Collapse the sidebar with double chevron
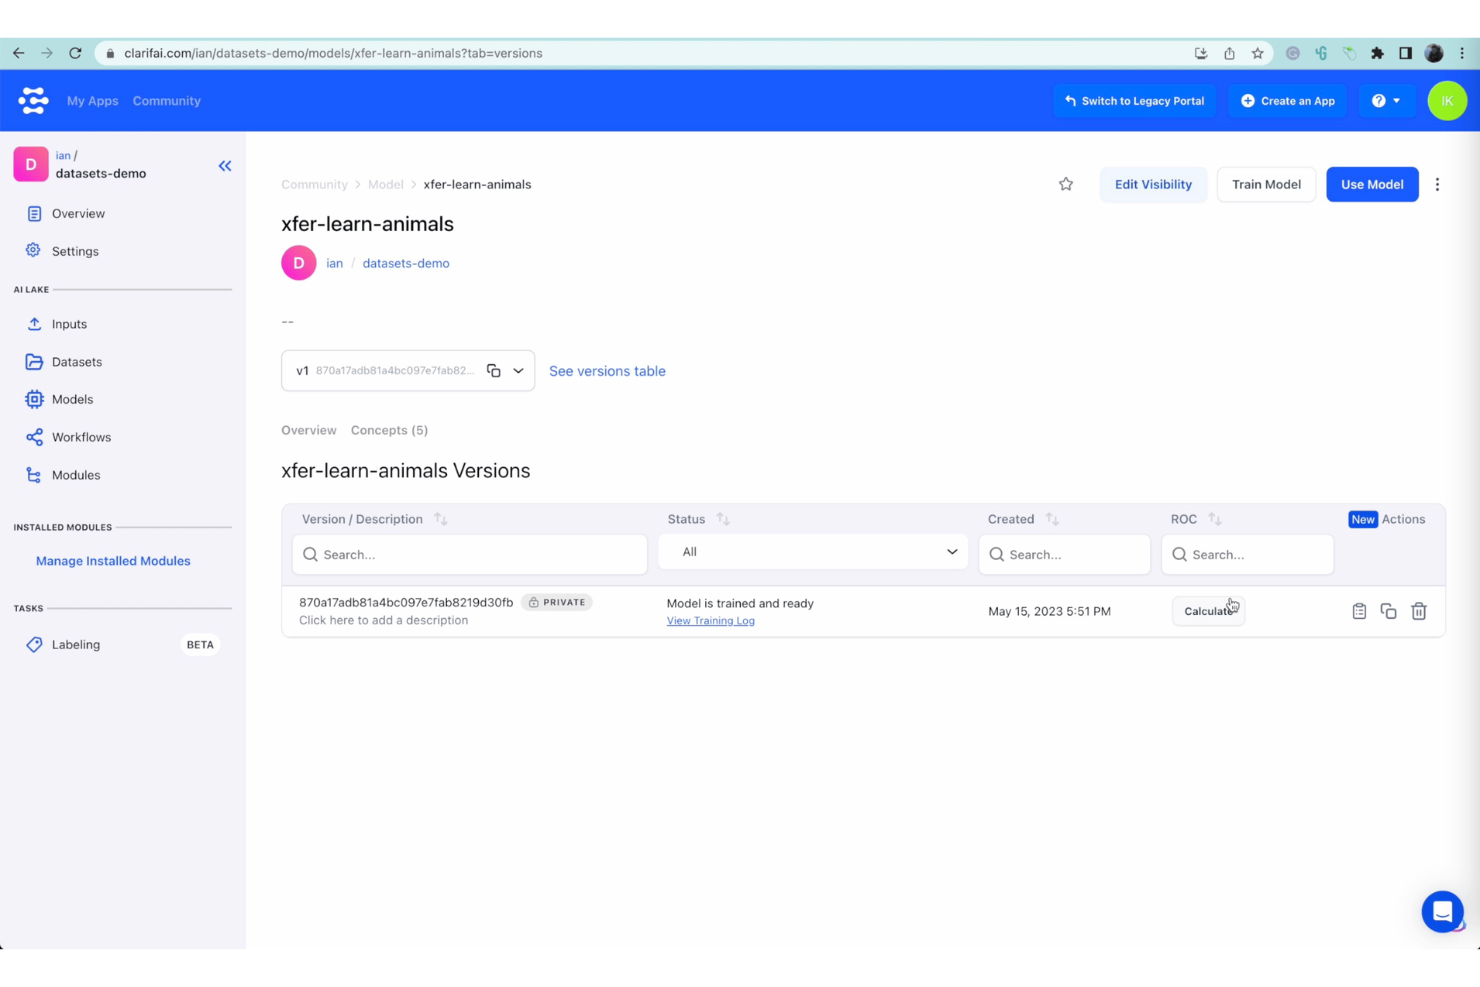 (225, 166)
